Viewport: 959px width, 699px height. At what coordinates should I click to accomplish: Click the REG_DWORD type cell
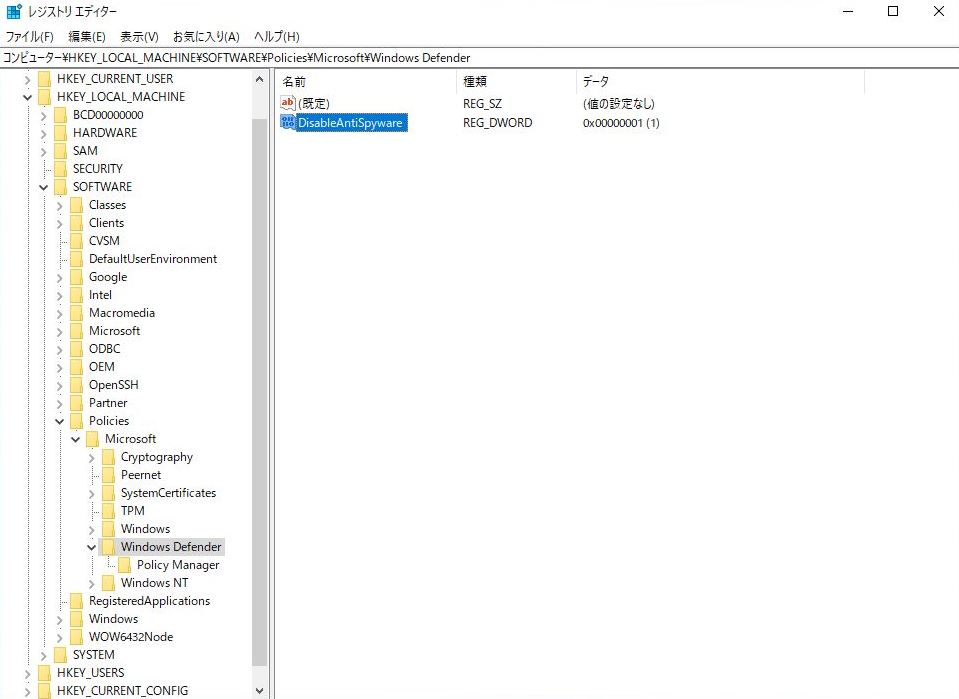[x=497, y=123]
